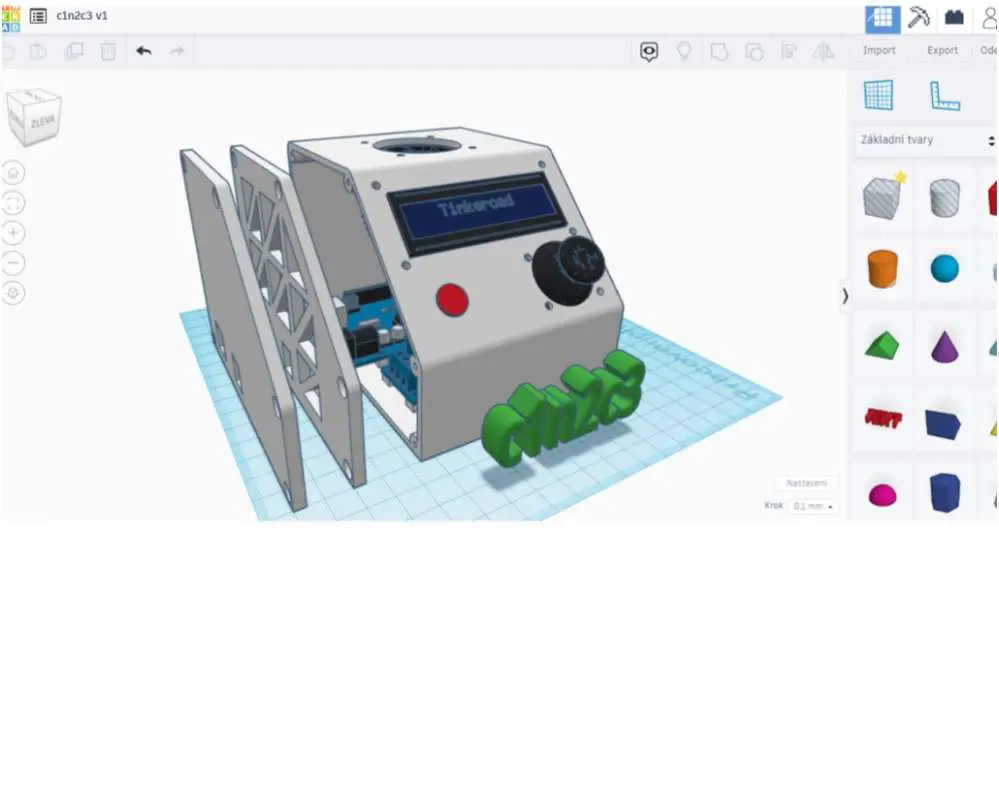Click the design title c1n2c3 v1
Screen dimensions: 999x810
coord(82,16)
